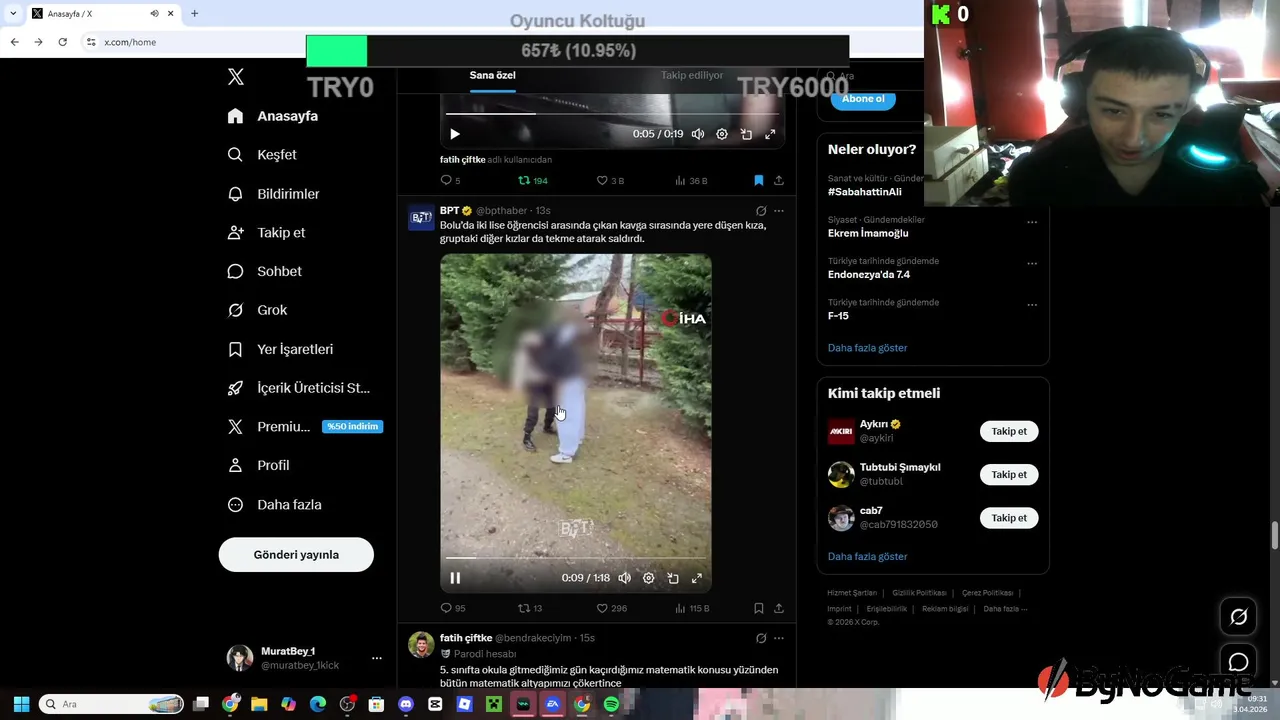Show more trends via Daha fazla göster
The width and height of the screenshot is (1280, 720).
[867, 348]
